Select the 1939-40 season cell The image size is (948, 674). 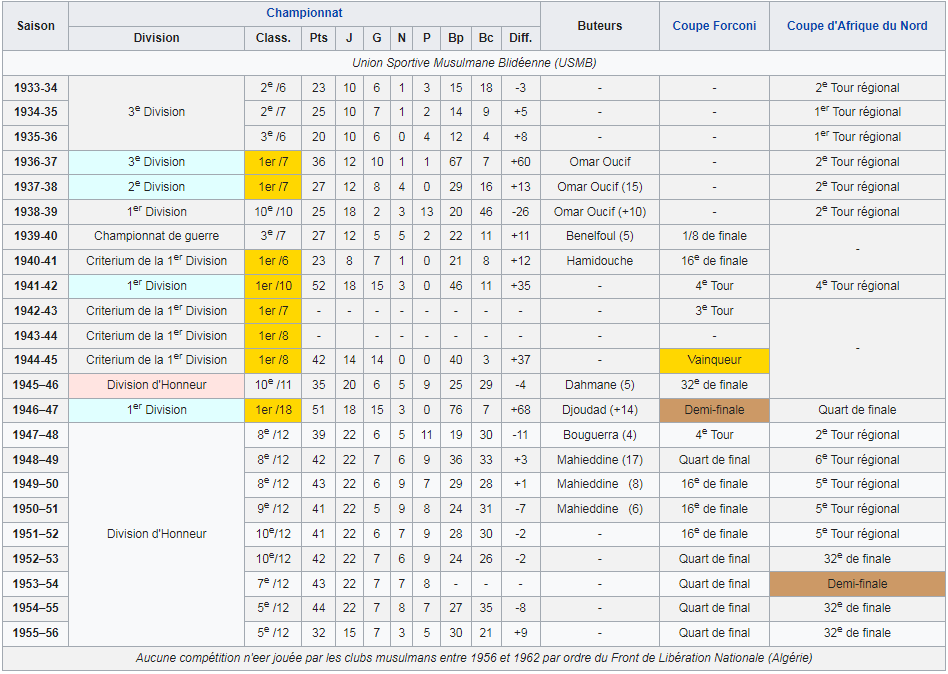coord(36,236)
